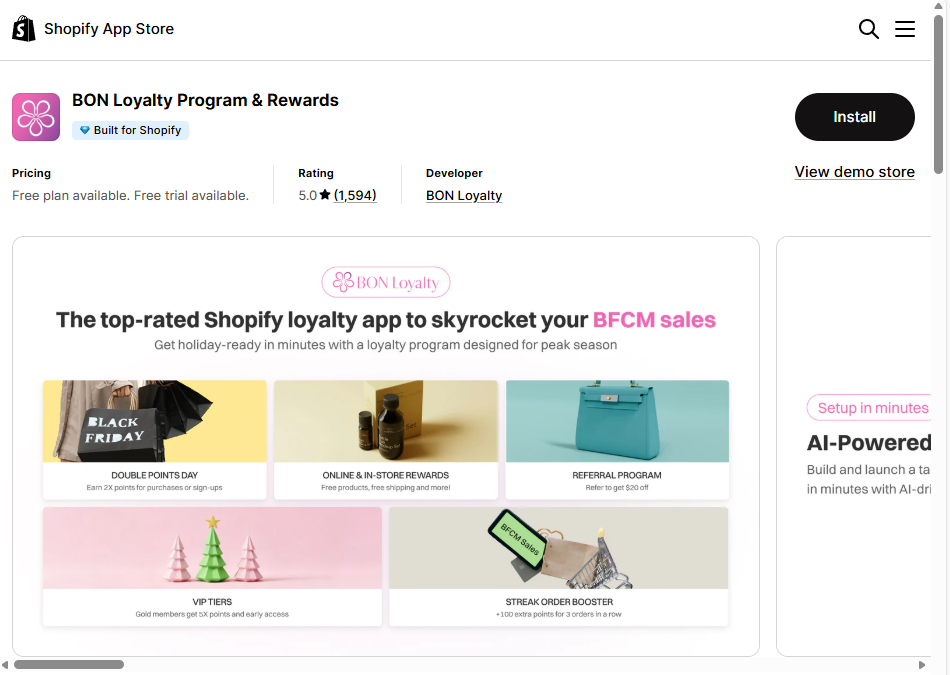Click the BON Loyalty logo in the banner
Viewport: 950px width, 675px height.
(x=385, y=282)
